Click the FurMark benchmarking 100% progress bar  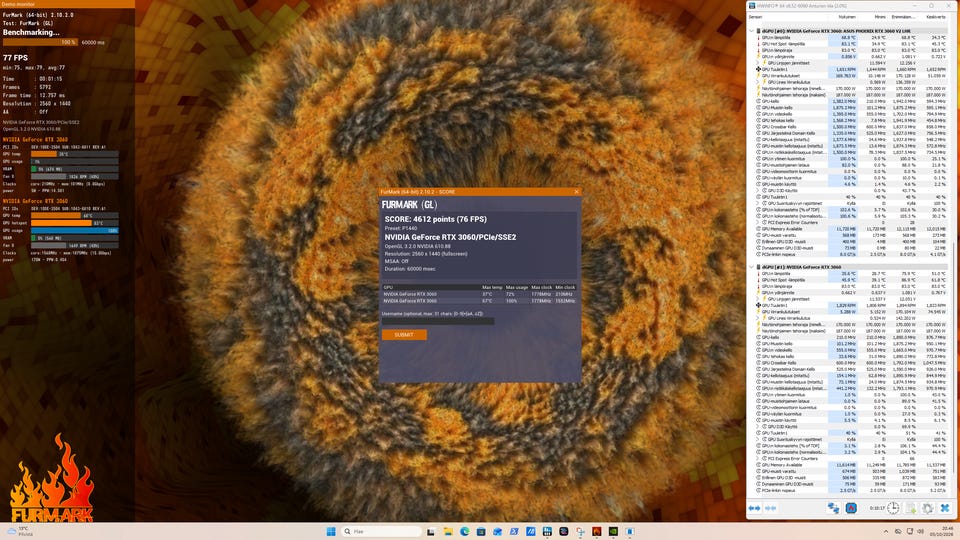40,42
